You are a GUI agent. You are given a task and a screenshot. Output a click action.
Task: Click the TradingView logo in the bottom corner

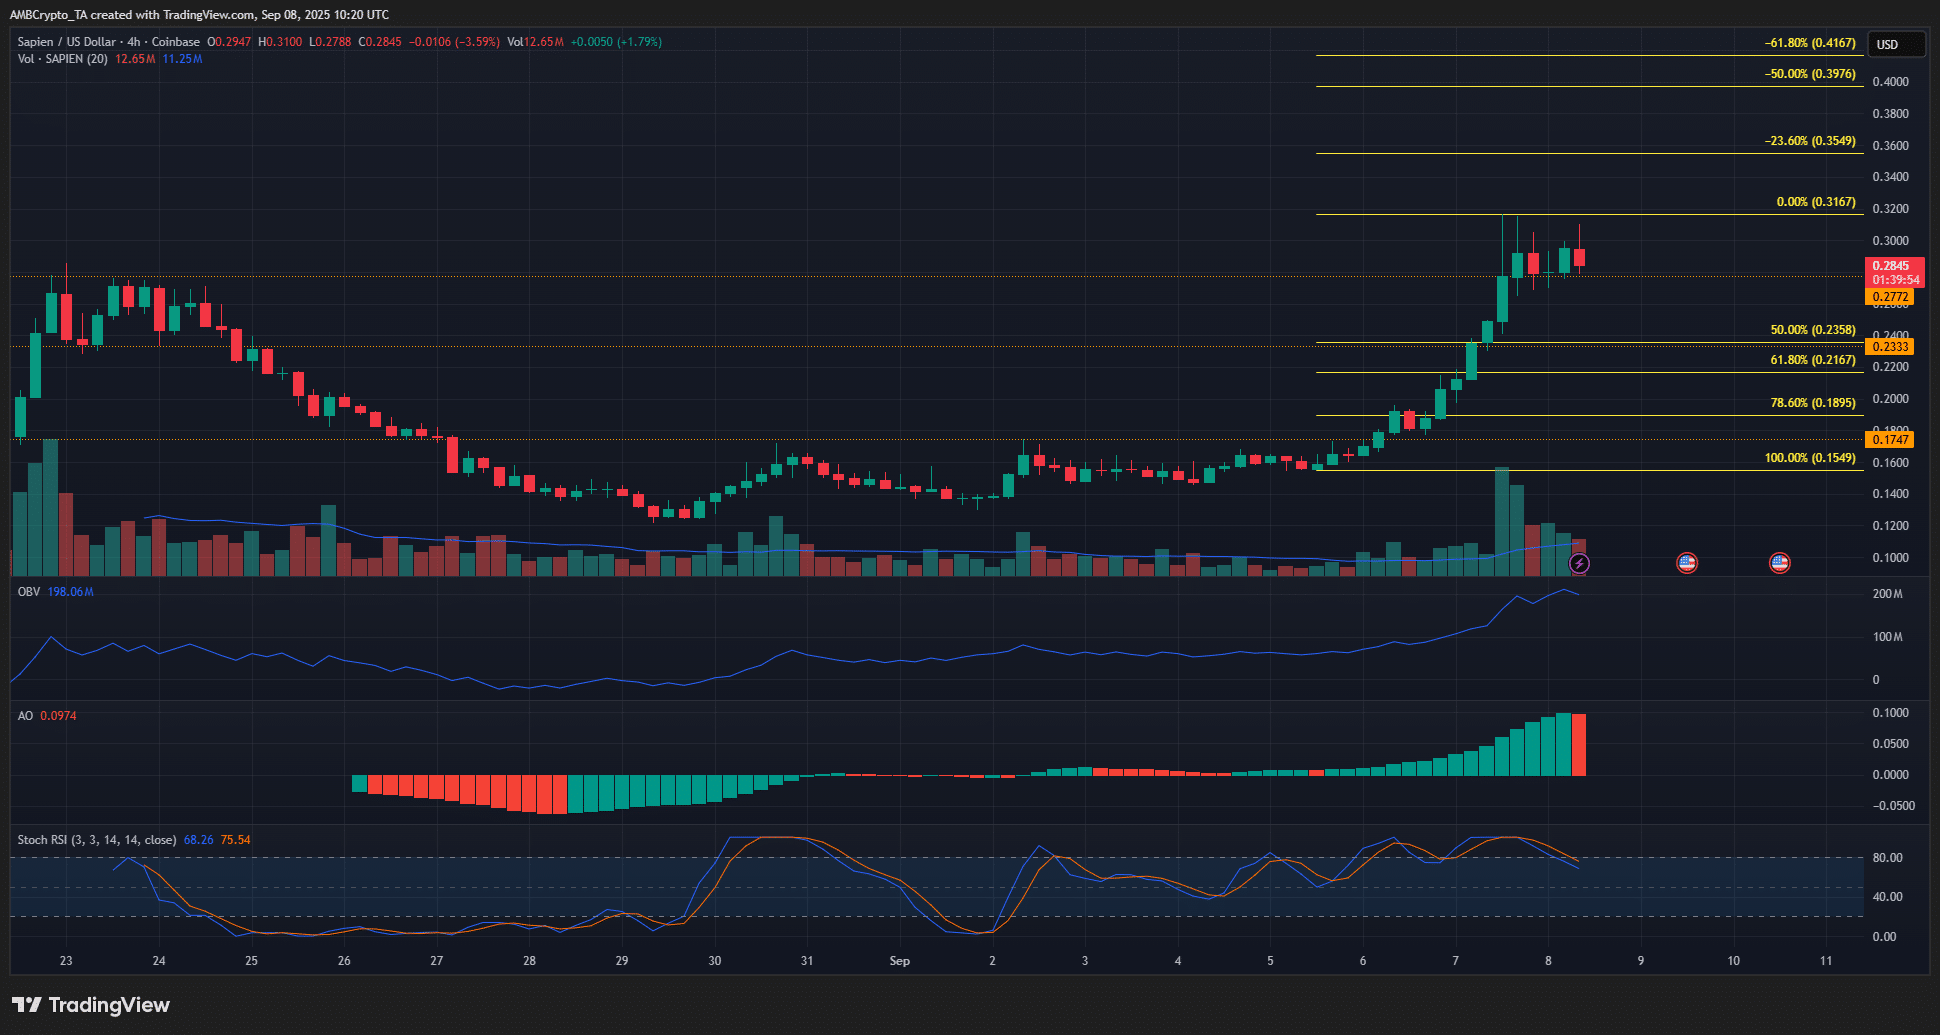pyautogui.click(x=90, y=1004)
